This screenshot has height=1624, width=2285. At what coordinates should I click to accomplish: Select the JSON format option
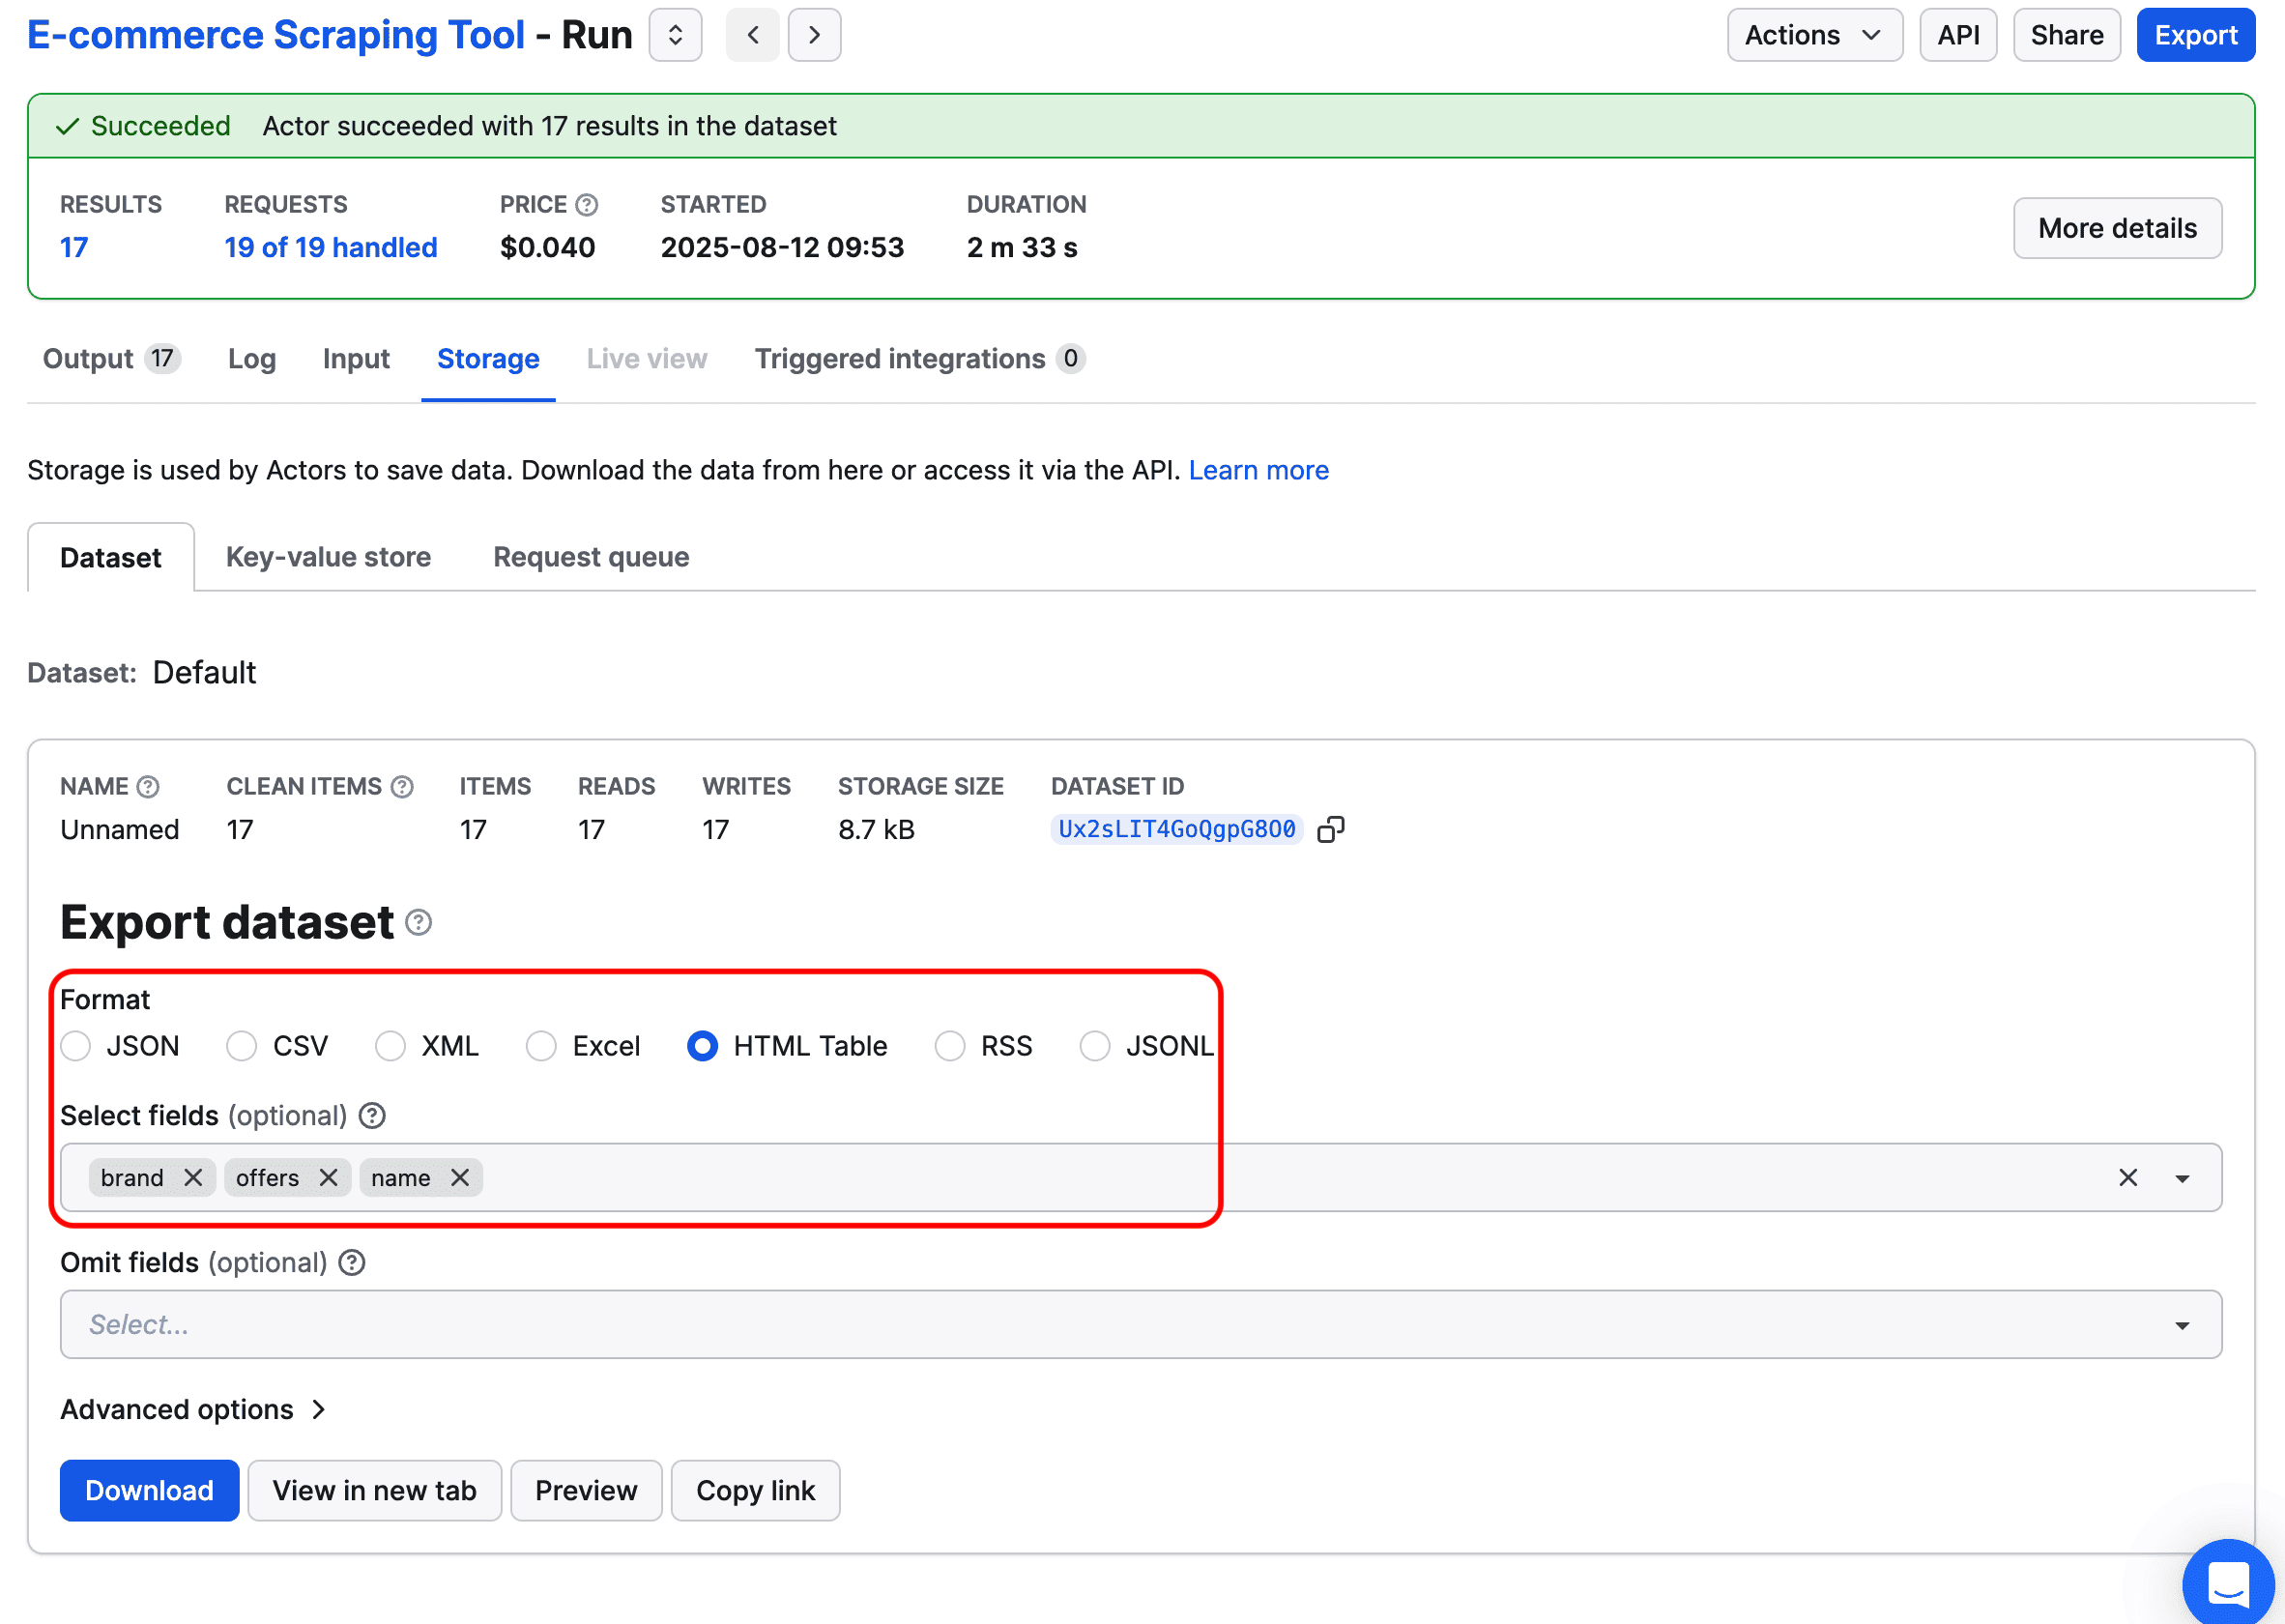pos(119,1046)
